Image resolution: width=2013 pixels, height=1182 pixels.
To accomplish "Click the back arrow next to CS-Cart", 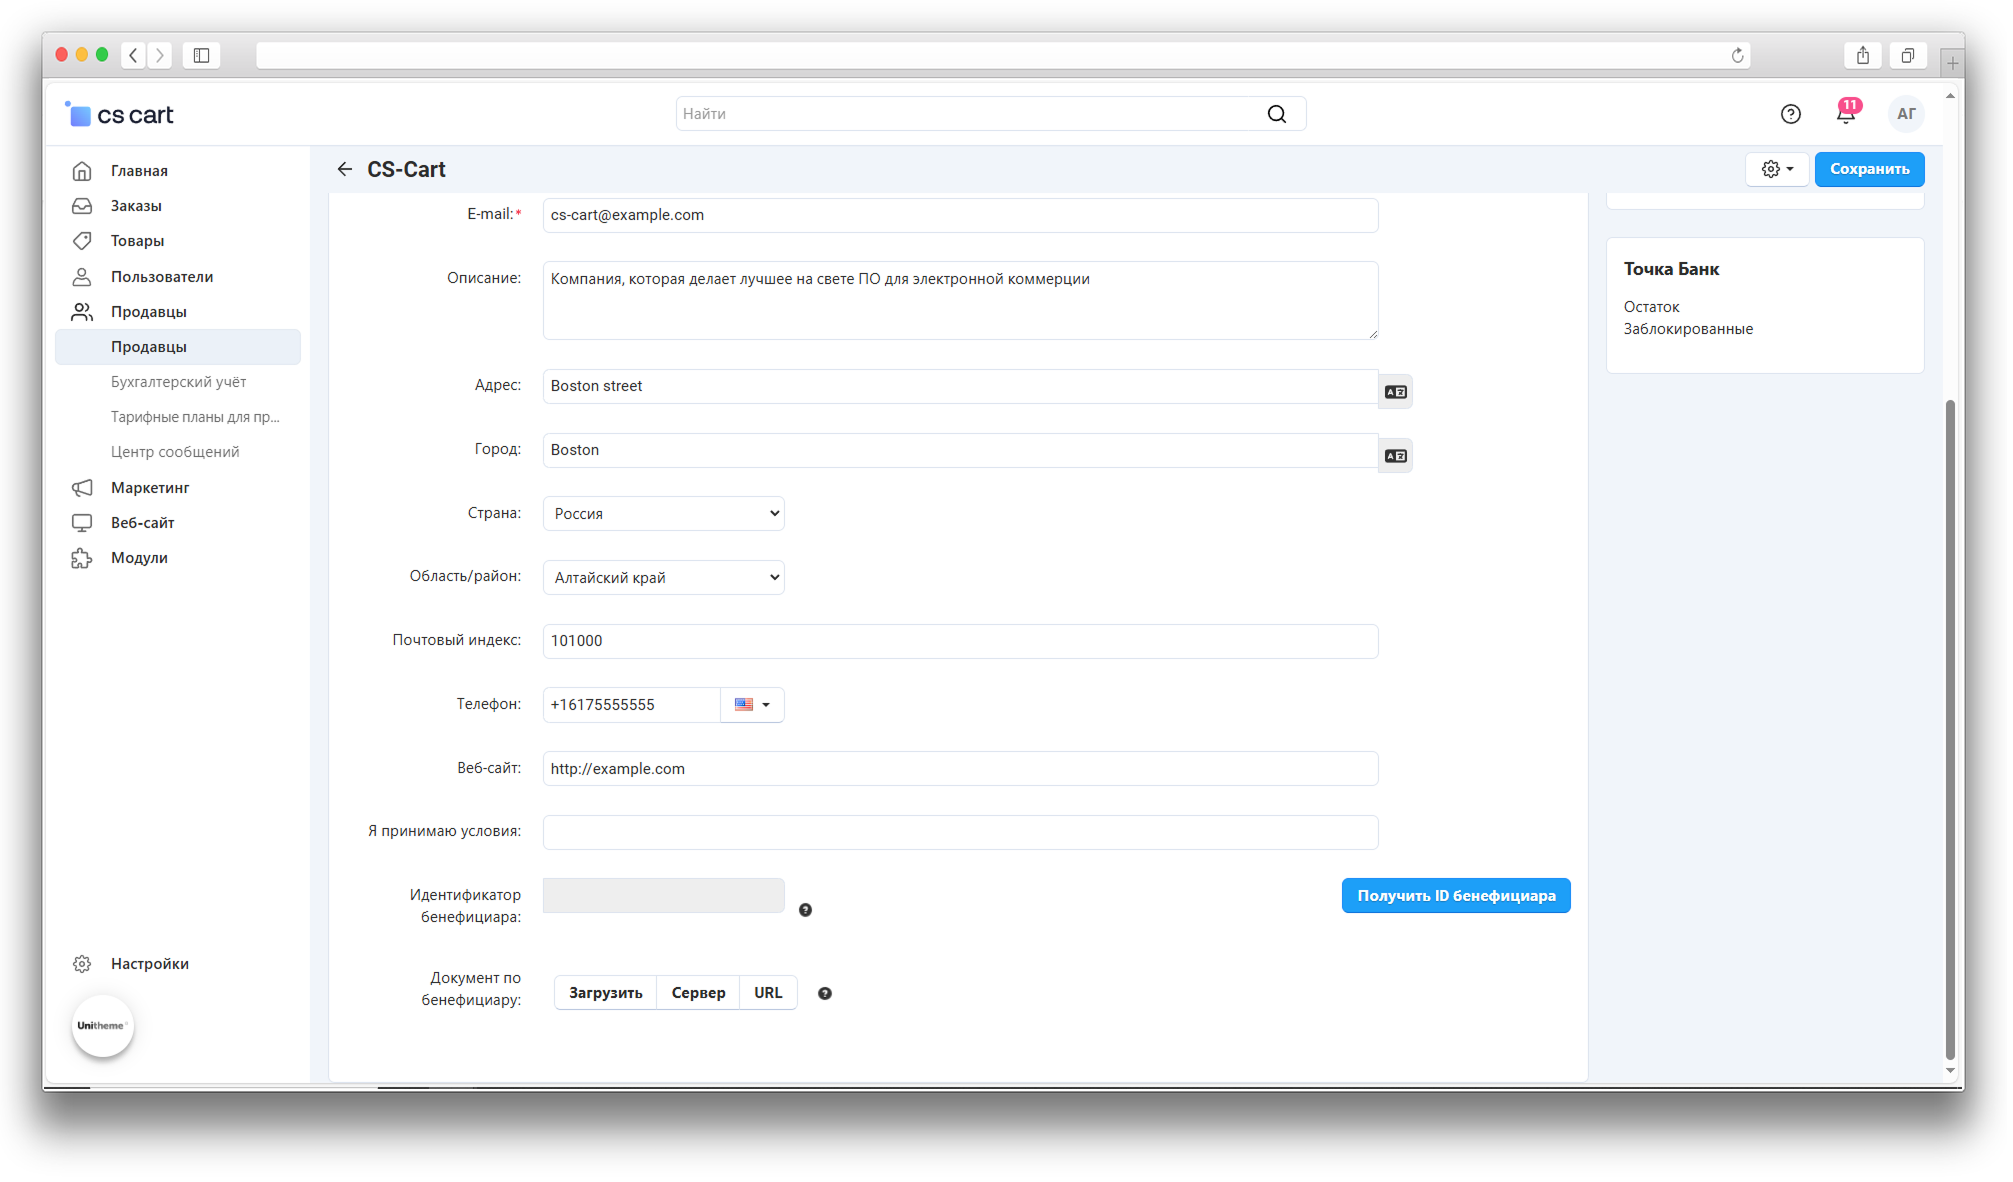I will point(345,169).
